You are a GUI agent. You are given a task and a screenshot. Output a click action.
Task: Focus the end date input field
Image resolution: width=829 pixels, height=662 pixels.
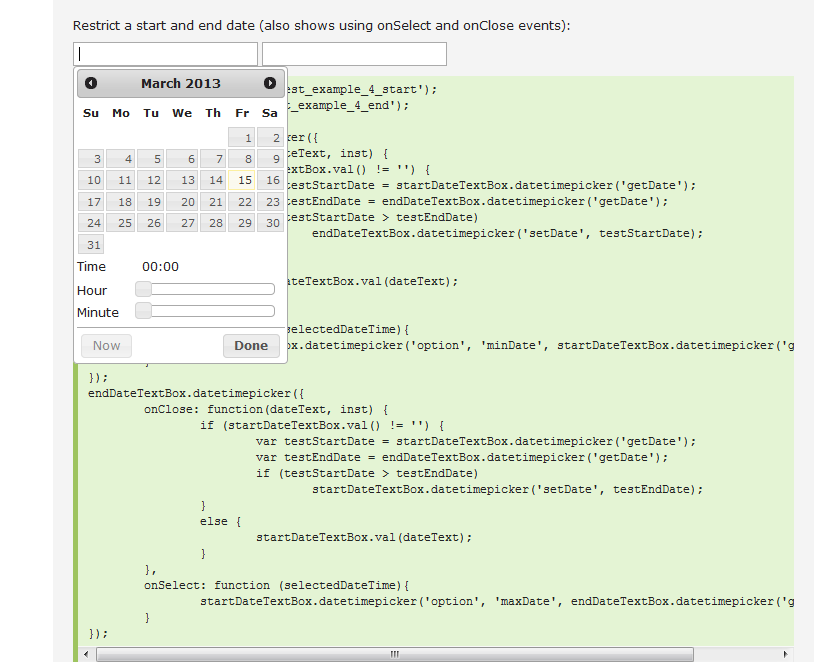click(x=354, y=54)
